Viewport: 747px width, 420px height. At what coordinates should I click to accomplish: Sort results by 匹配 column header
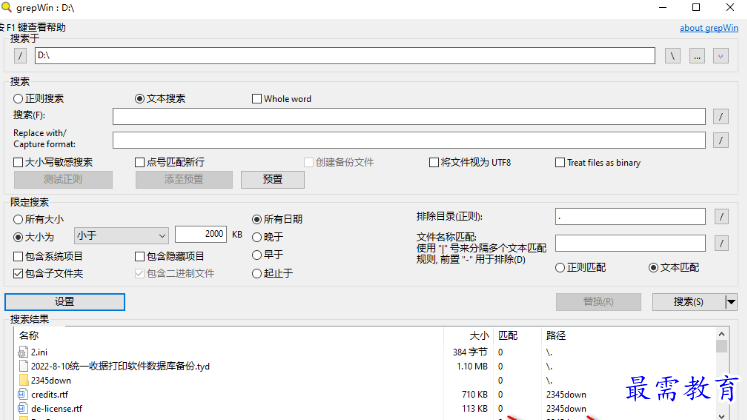coord(517,336)
